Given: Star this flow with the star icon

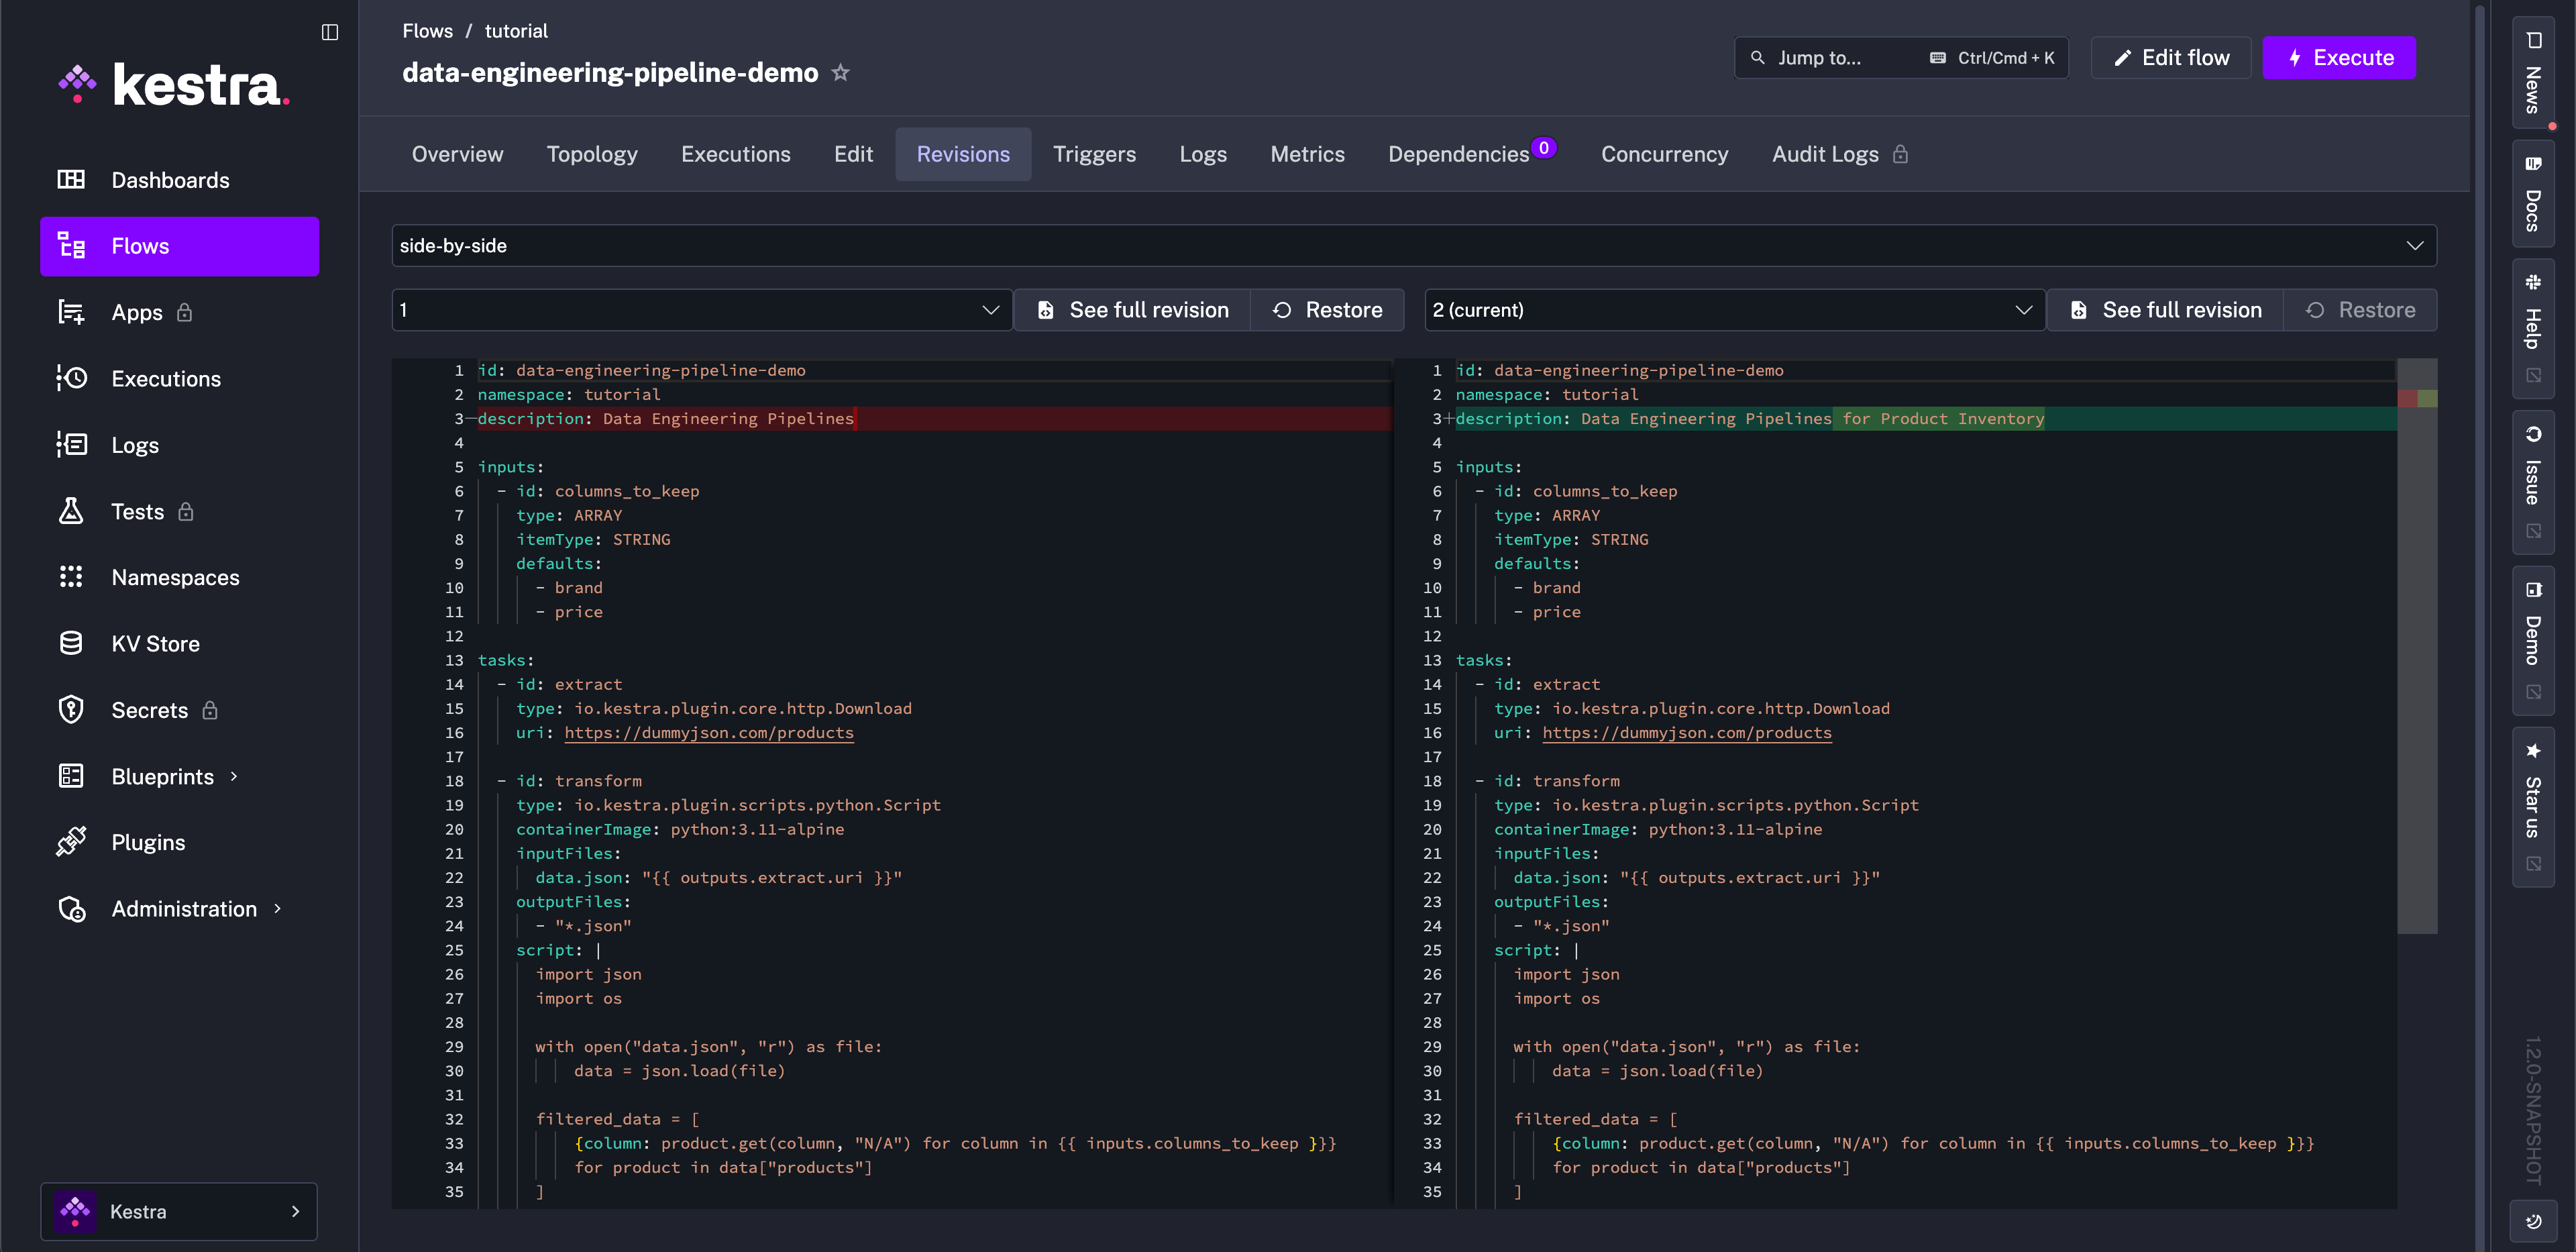Looking at the screenshot, I should pyautogui.click(x=842, y=72).
